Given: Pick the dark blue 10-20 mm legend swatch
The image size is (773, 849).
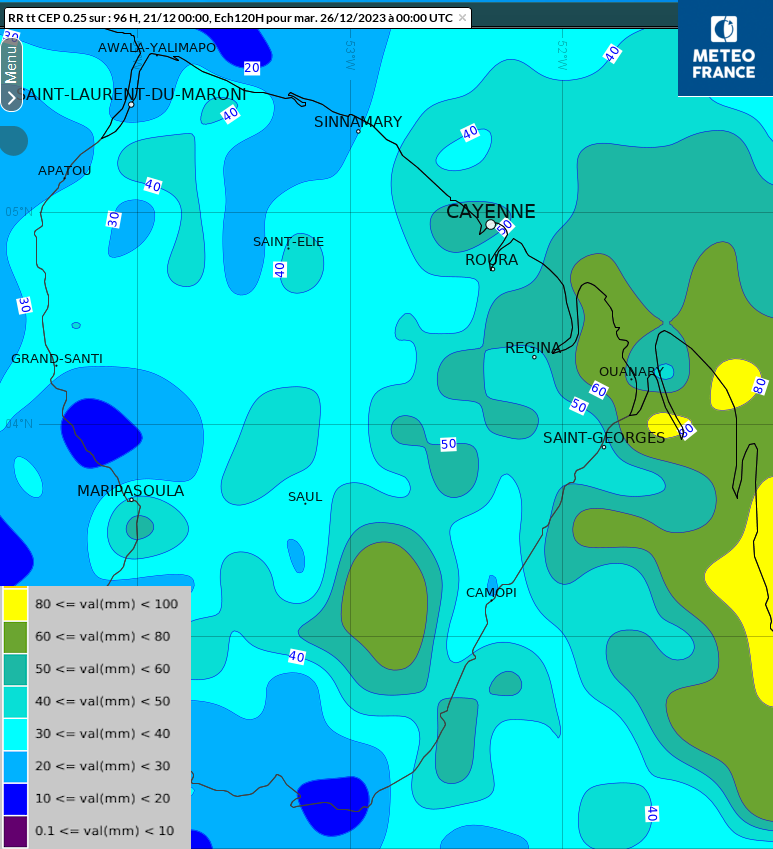Looking at the screenshot, I should (15, 798).
